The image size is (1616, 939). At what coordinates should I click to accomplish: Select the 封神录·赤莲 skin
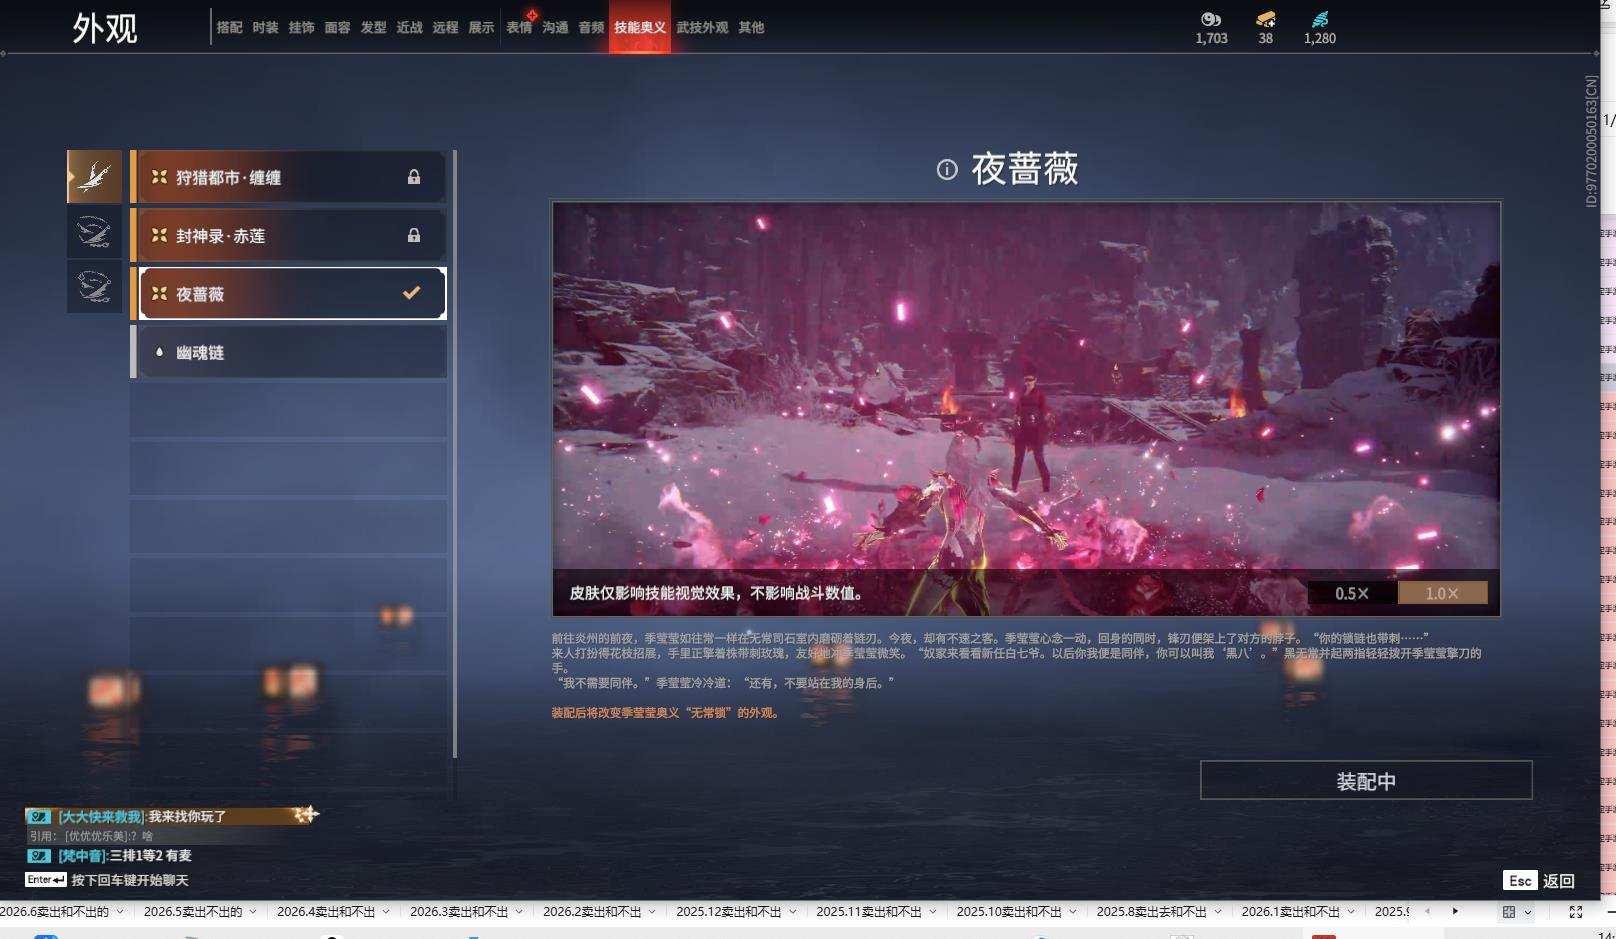pos(288,235)
